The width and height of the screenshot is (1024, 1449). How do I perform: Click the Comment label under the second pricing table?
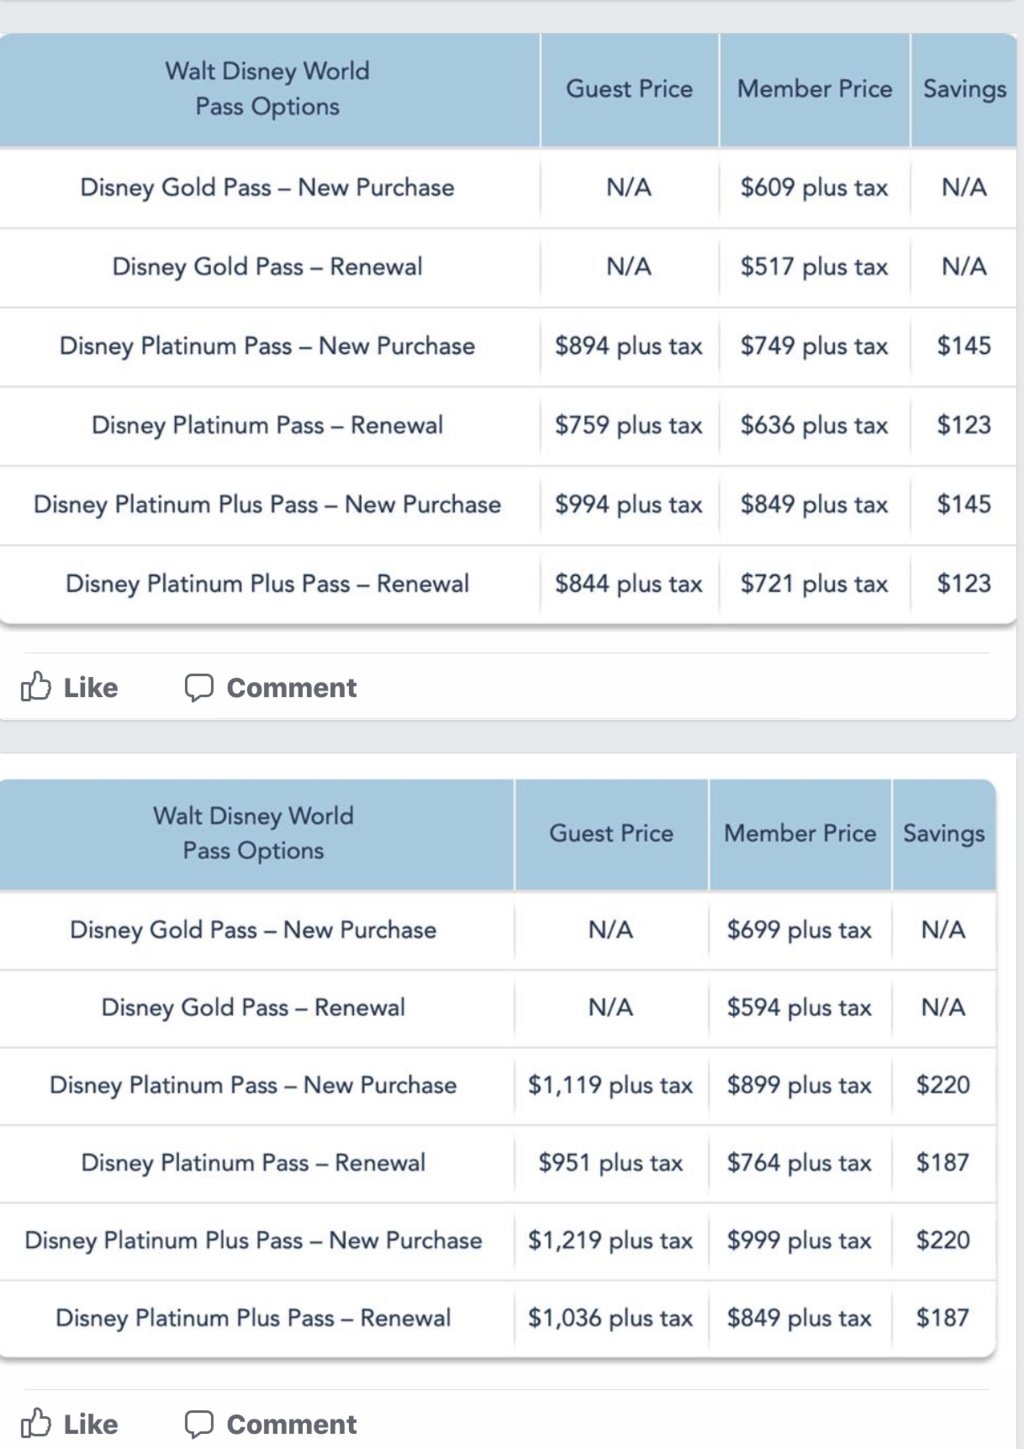click(292, 1424)
